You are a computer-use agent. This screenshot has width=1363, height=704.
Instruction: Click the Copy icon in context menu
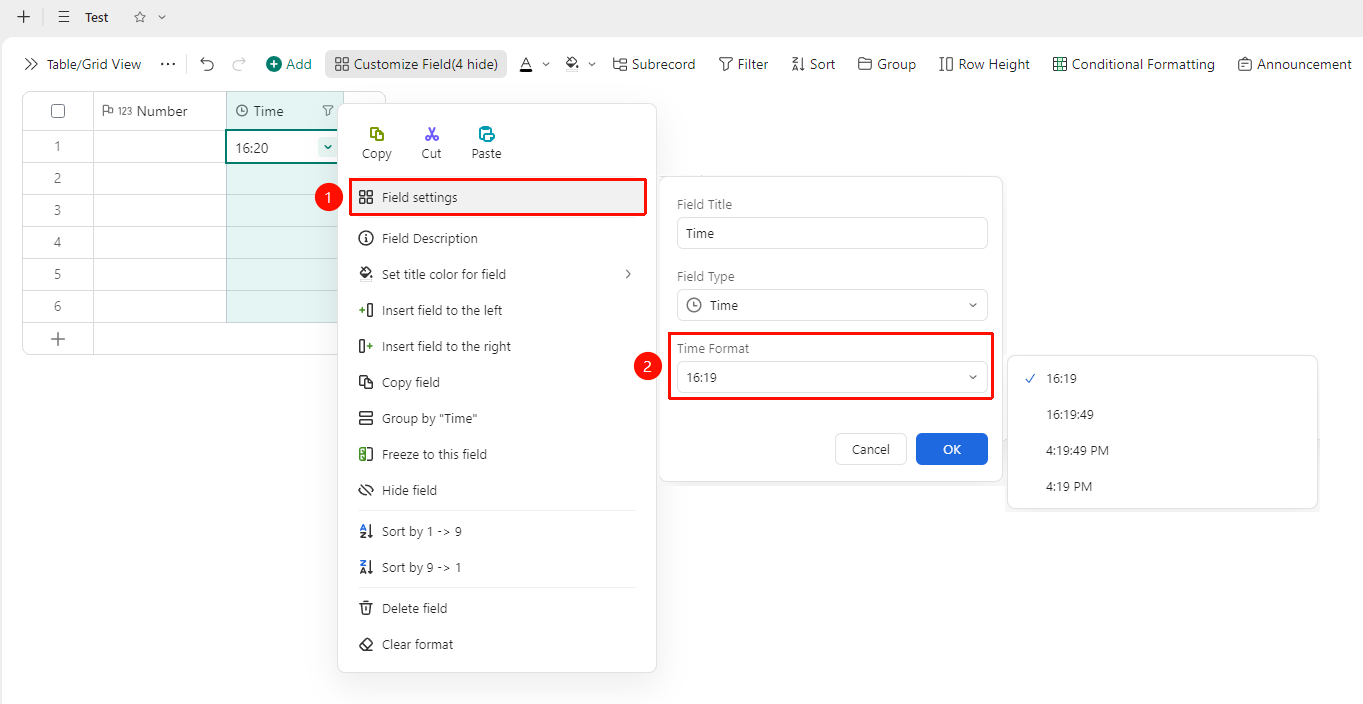point(377,134)
